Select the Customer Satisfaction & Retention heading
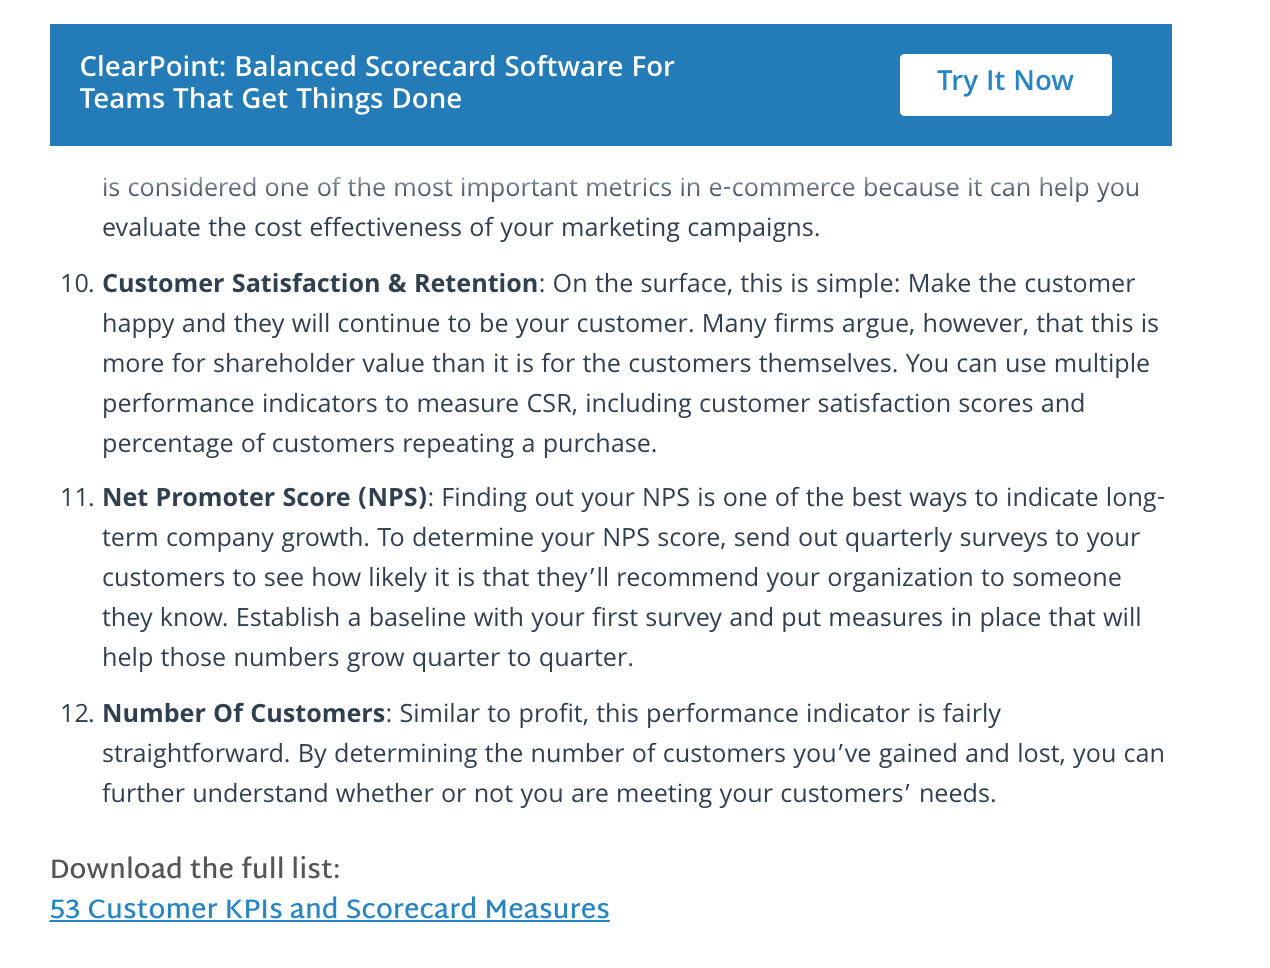1270x968 pixels. pos(320,284)
